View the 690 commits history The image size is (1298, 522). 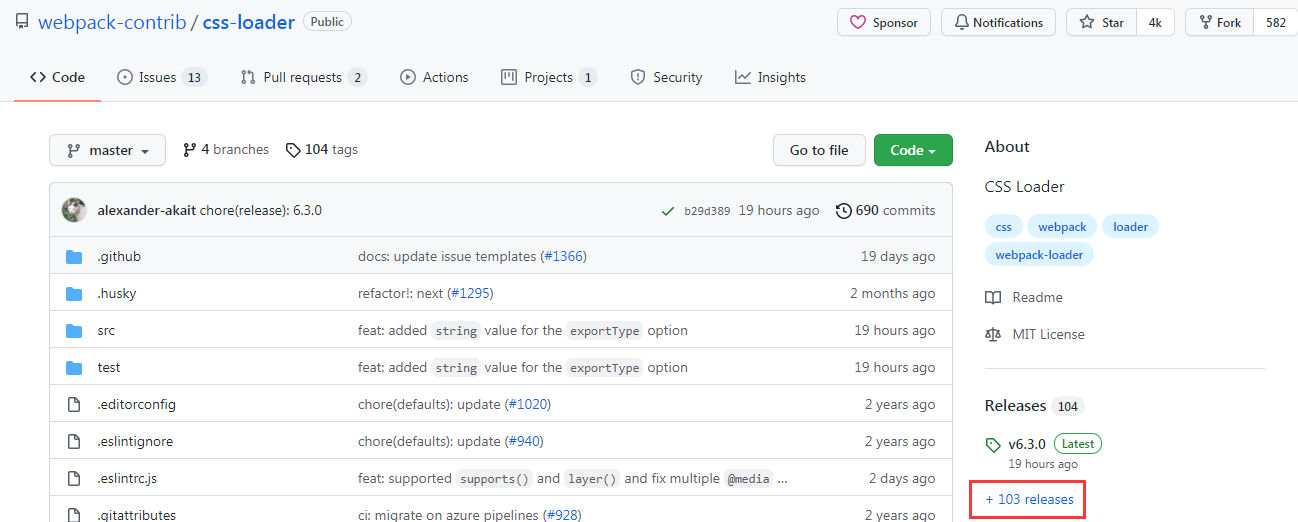[886, 210]
